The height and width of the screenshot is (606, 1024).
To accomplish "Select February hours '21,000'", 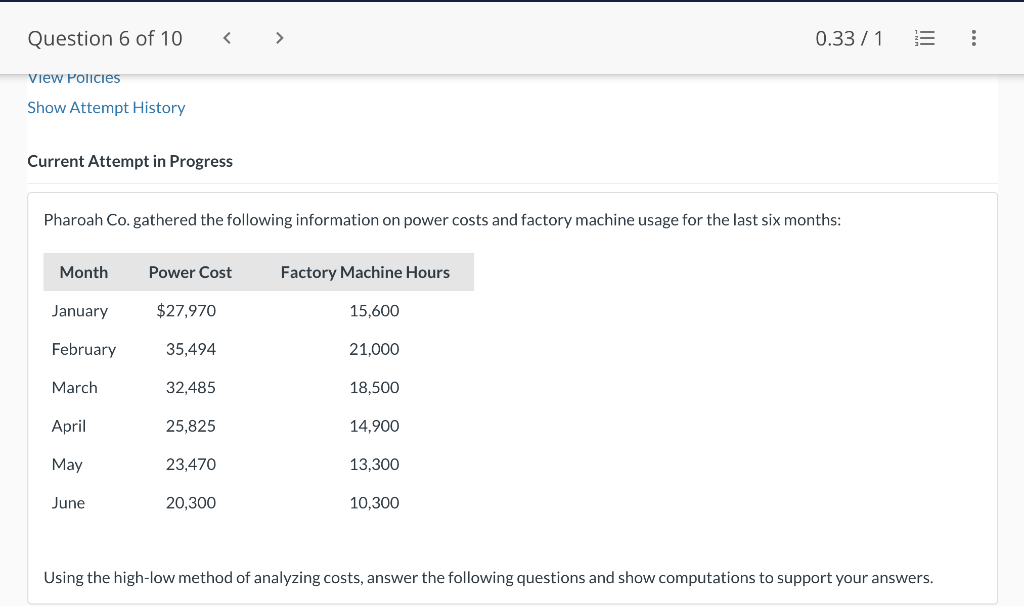I will (x=374, y=349).
